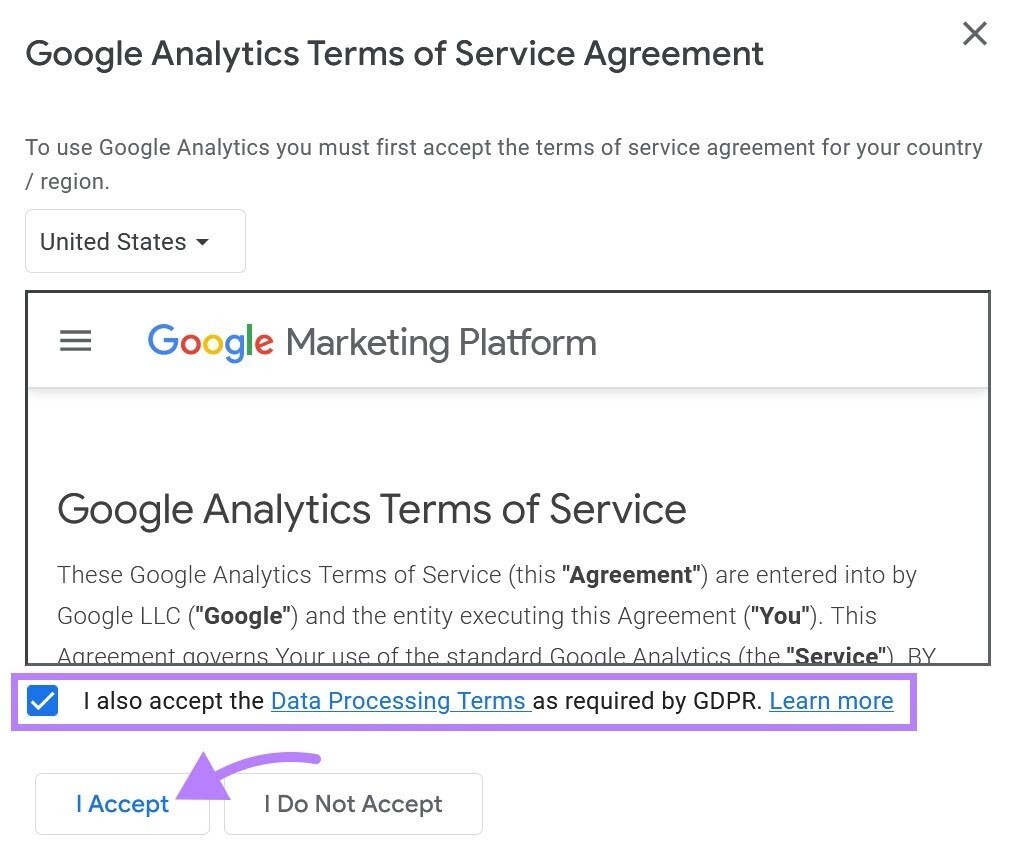Select the Google Analytics Terms of Service heading
The image size is (1011, 867).
[372, 509]
